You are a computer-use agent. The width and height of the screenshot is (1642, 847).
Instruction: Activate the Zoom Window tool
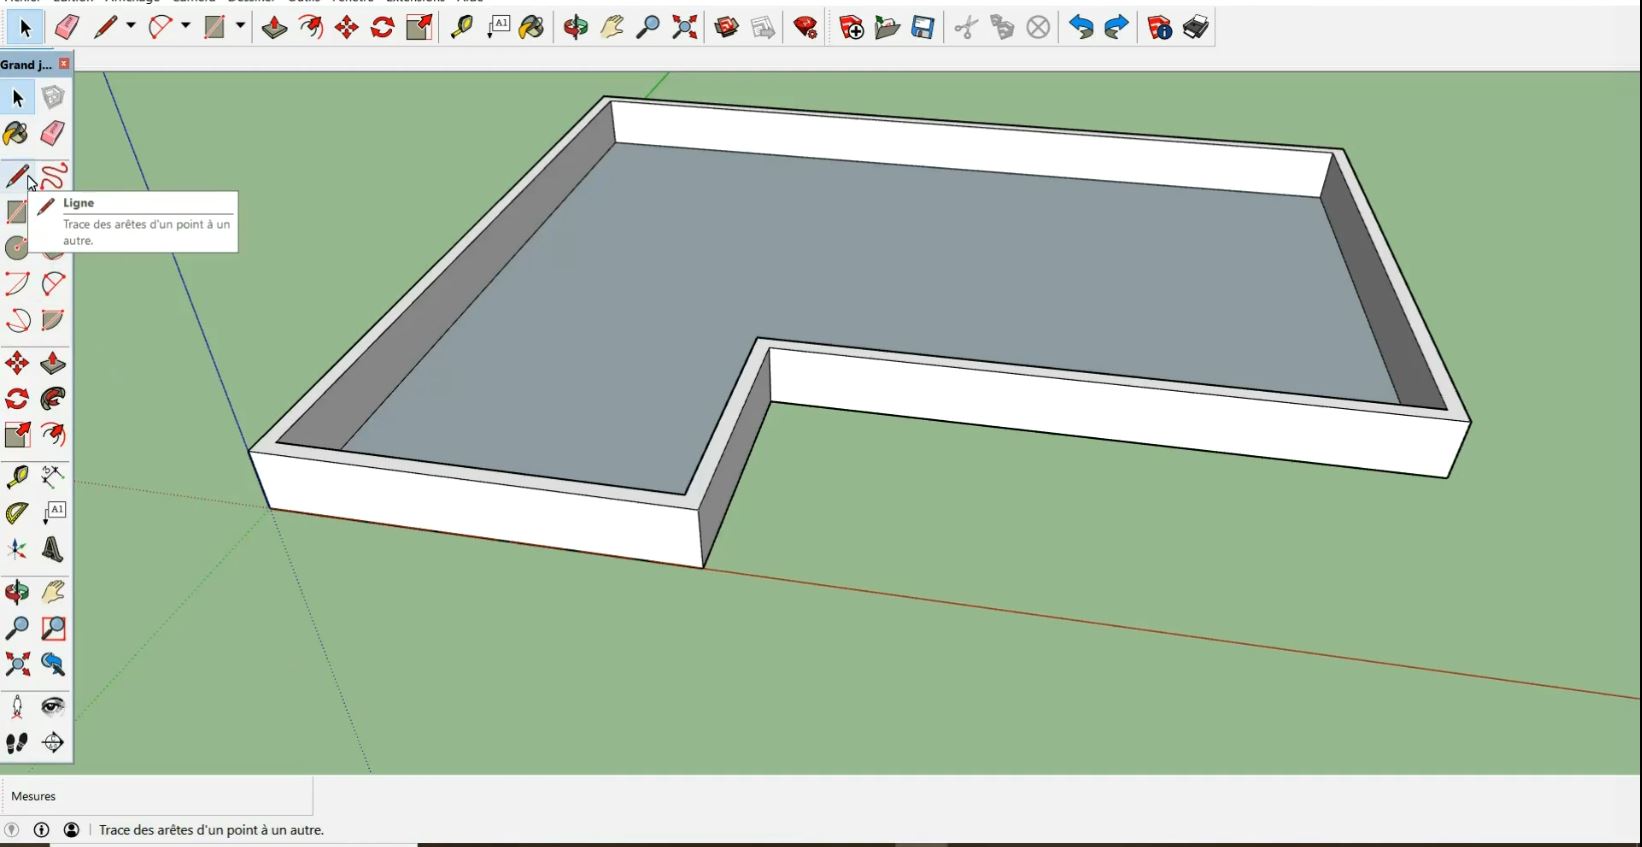(x=53, y=628)
